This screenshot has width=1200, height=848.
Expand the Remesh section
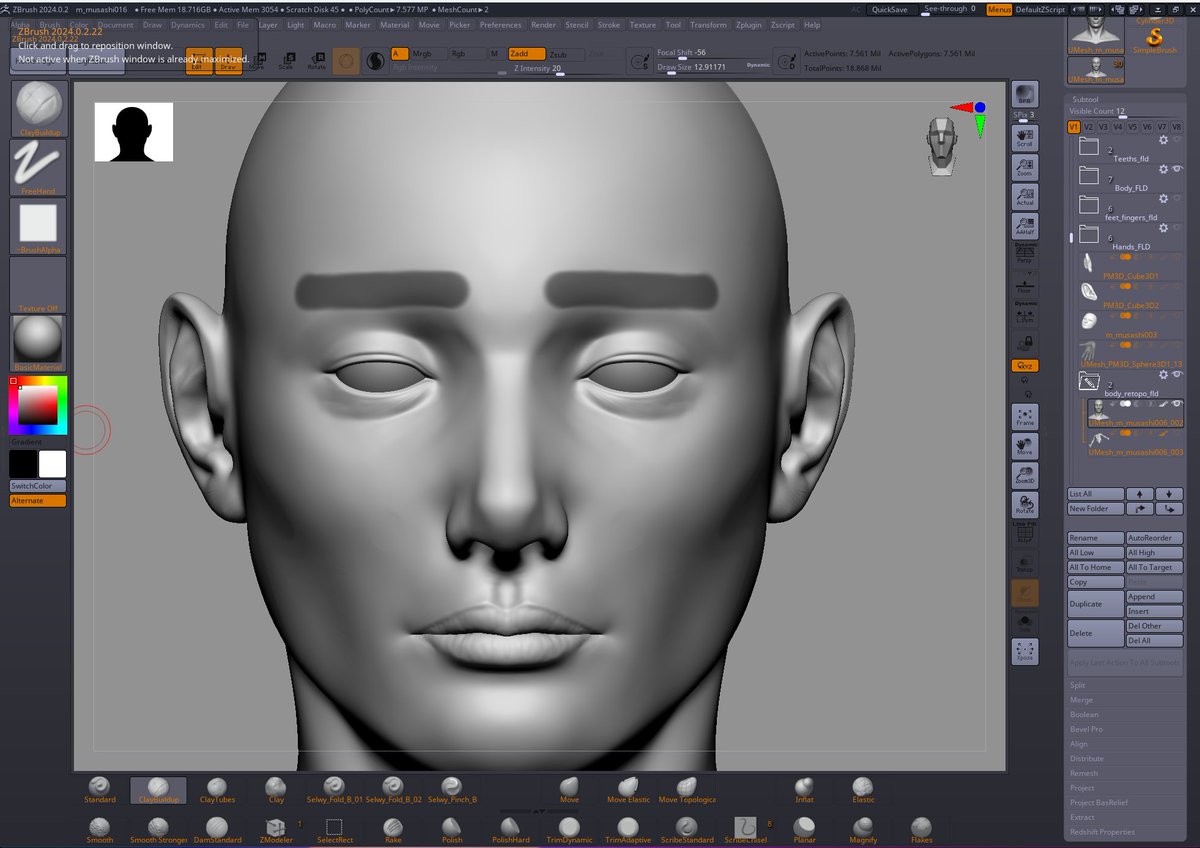tap(1084, 773)
